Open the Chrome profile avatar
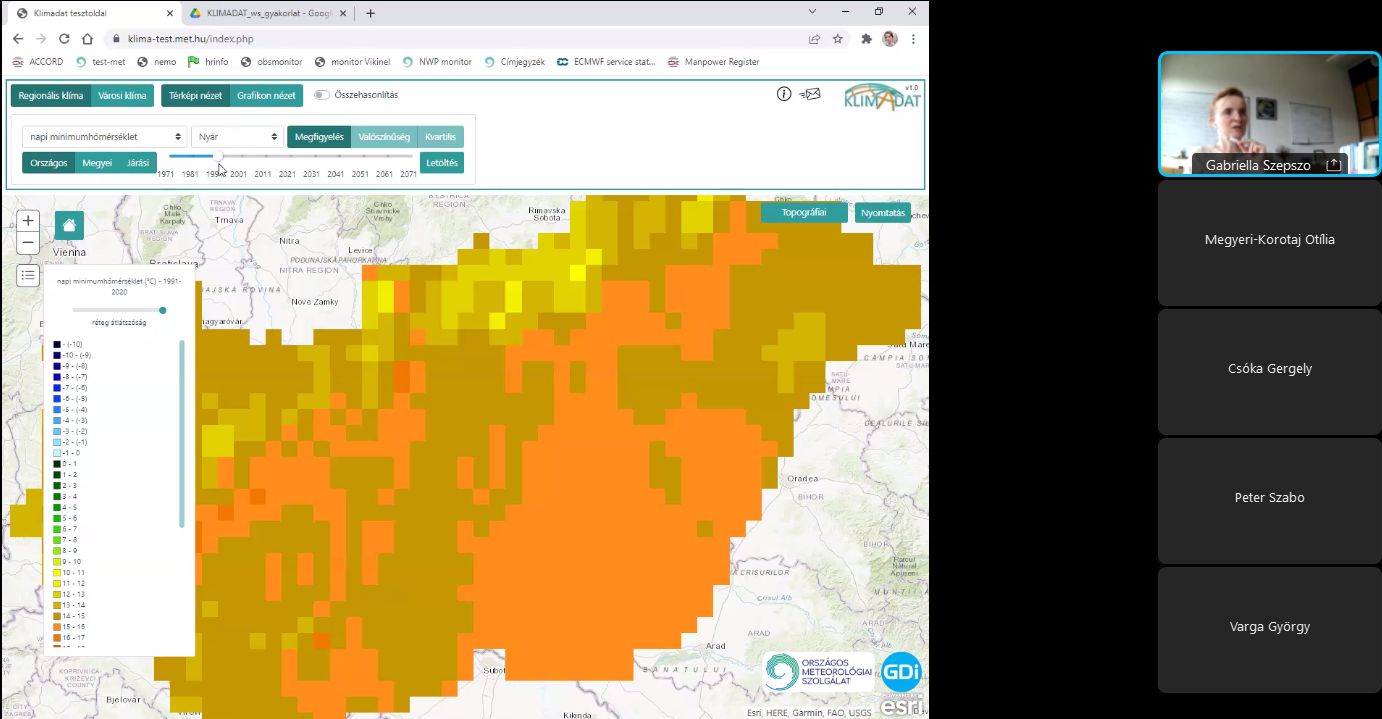Screen dimensions: 1382x719 890,39
